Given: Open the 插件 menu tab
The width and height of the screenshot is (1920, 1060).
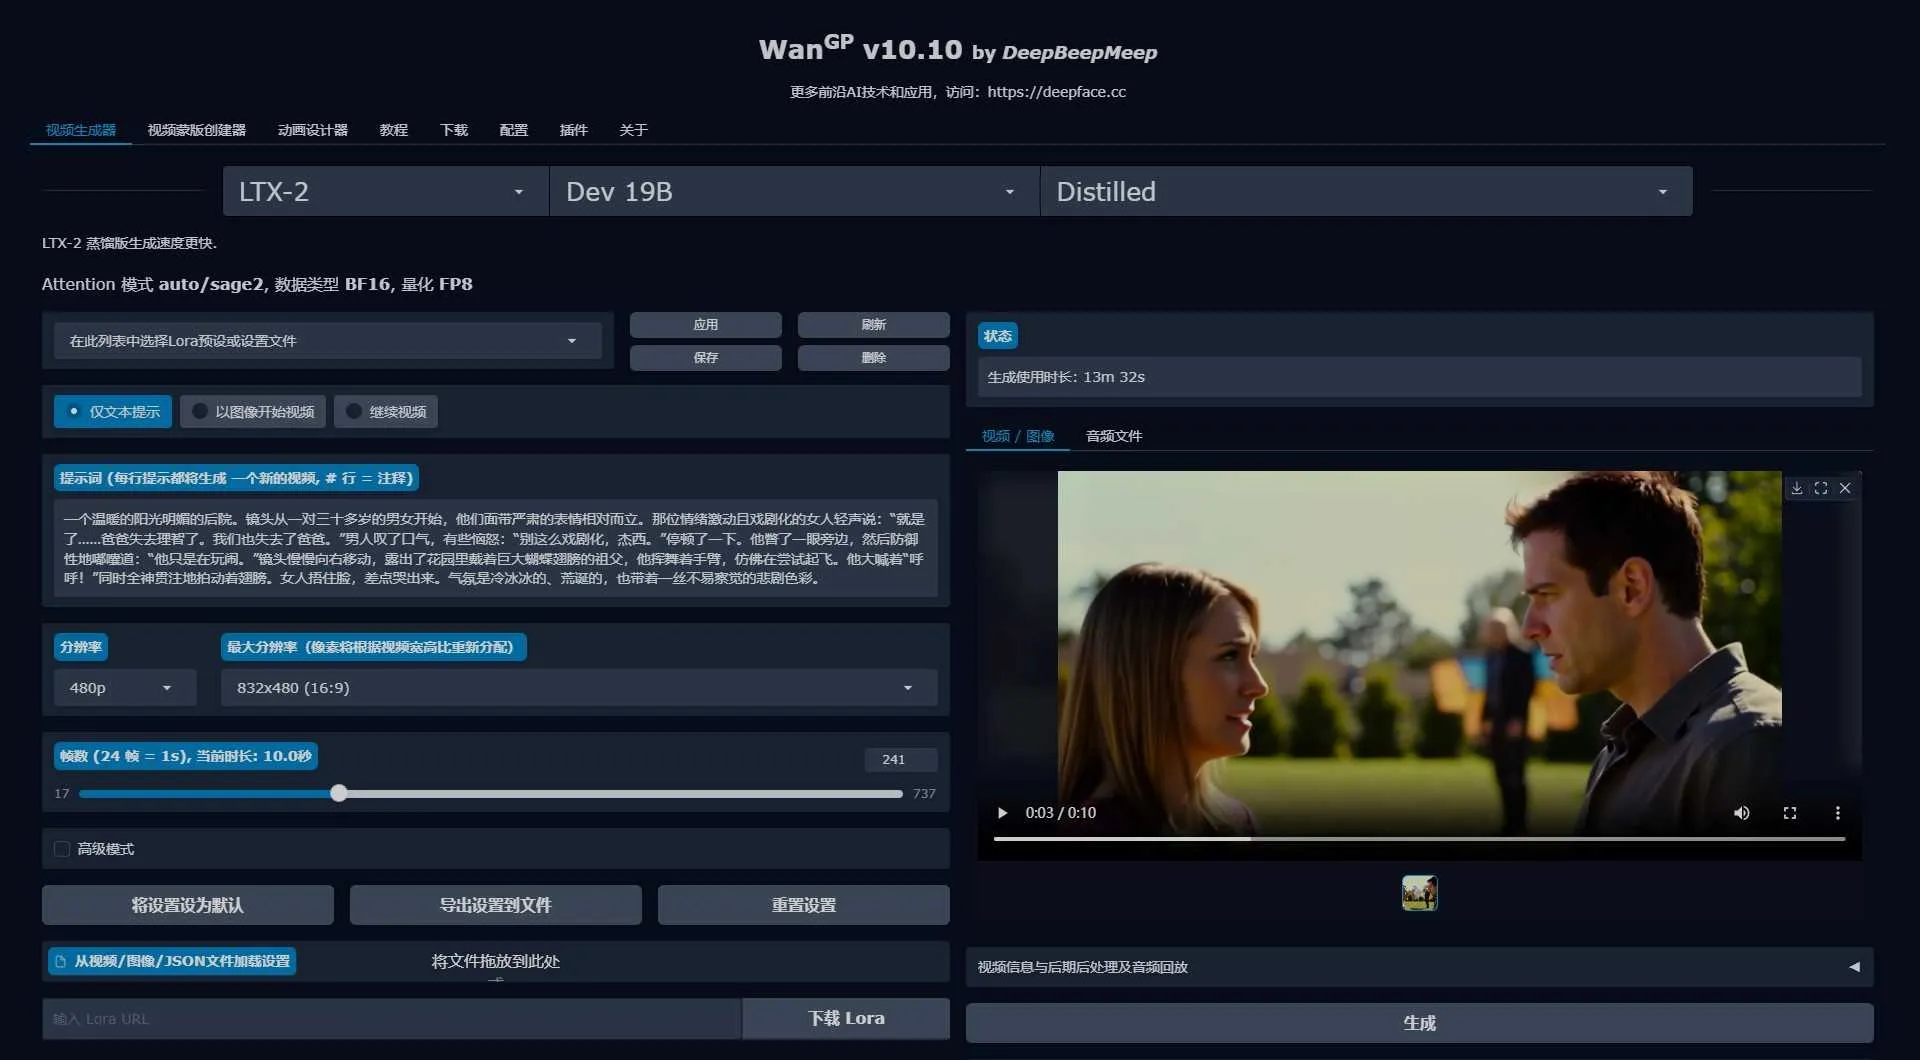Looking at the screenshot, I should point(573,130).
